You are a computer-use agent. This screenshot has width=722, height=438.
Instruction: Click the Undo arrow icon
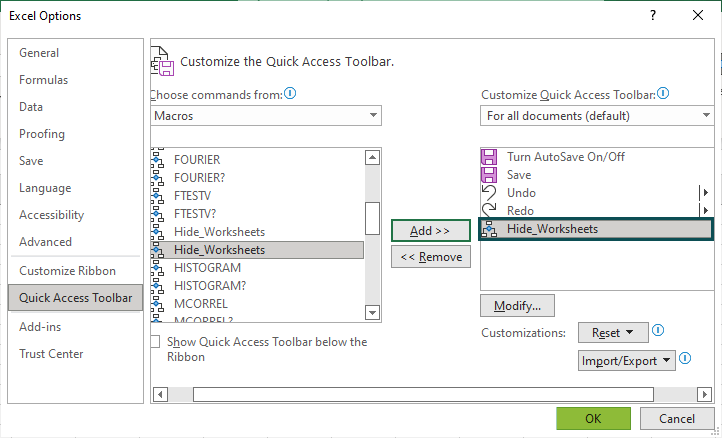pos(489,193)
